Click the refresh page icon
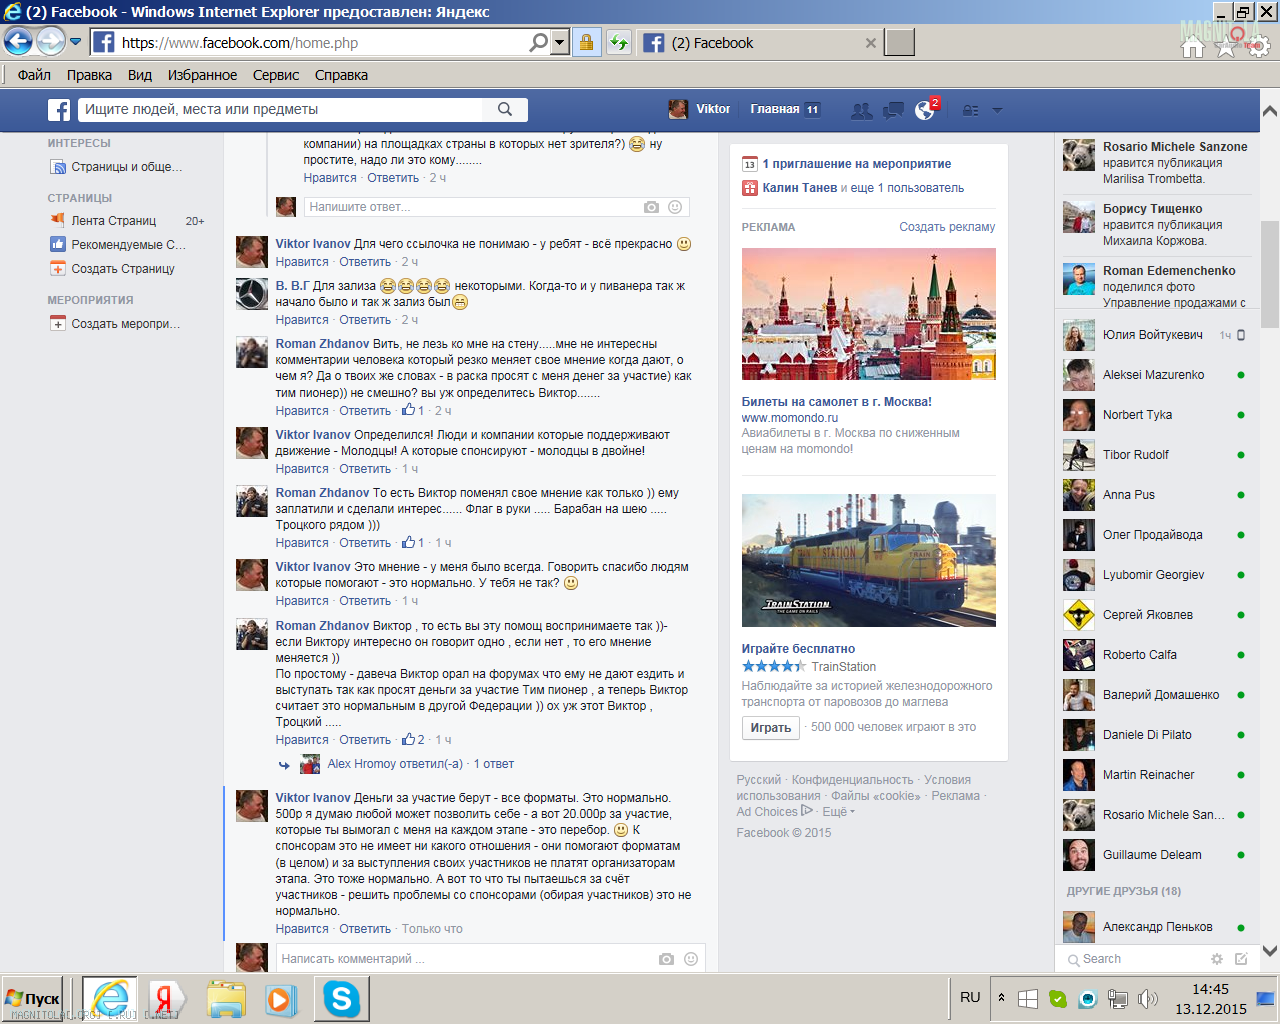1280x1024 pixels. [619, 42]
